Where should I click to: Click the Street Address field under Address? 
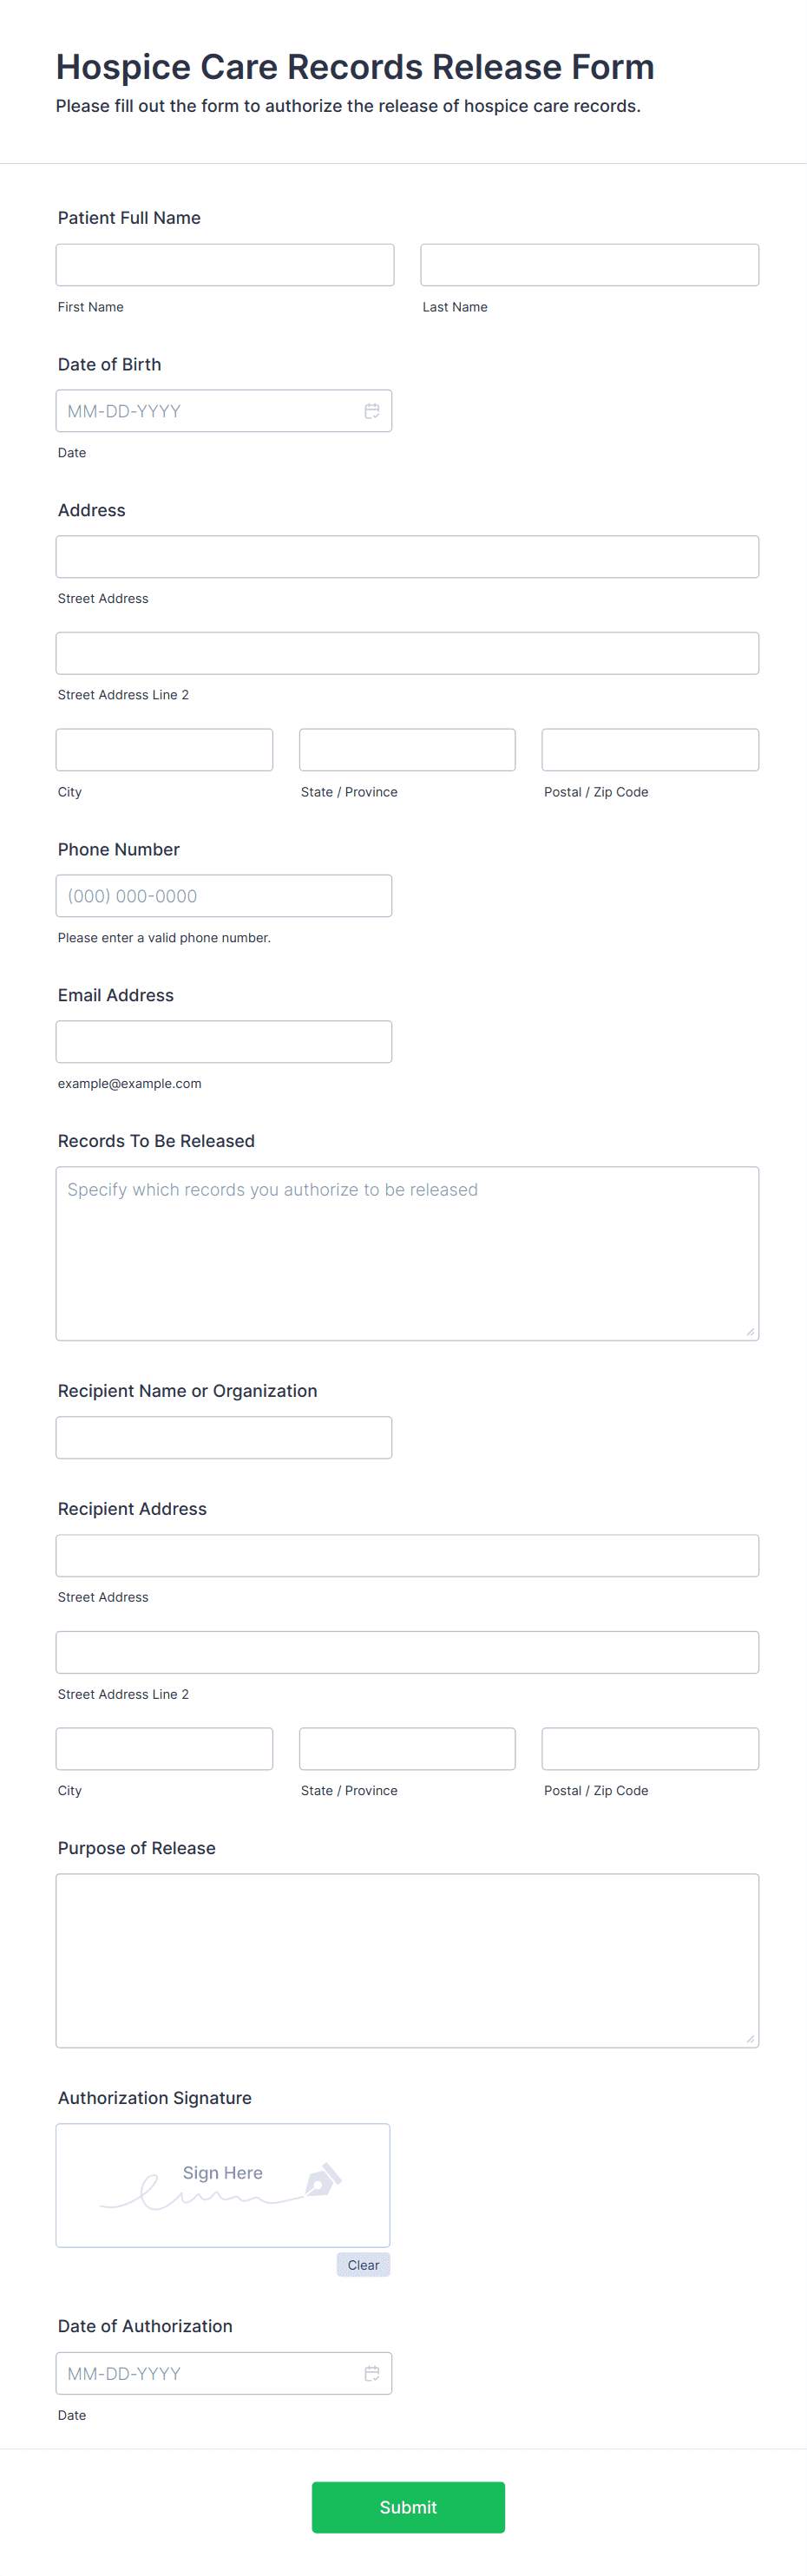[x=406, y=556]
